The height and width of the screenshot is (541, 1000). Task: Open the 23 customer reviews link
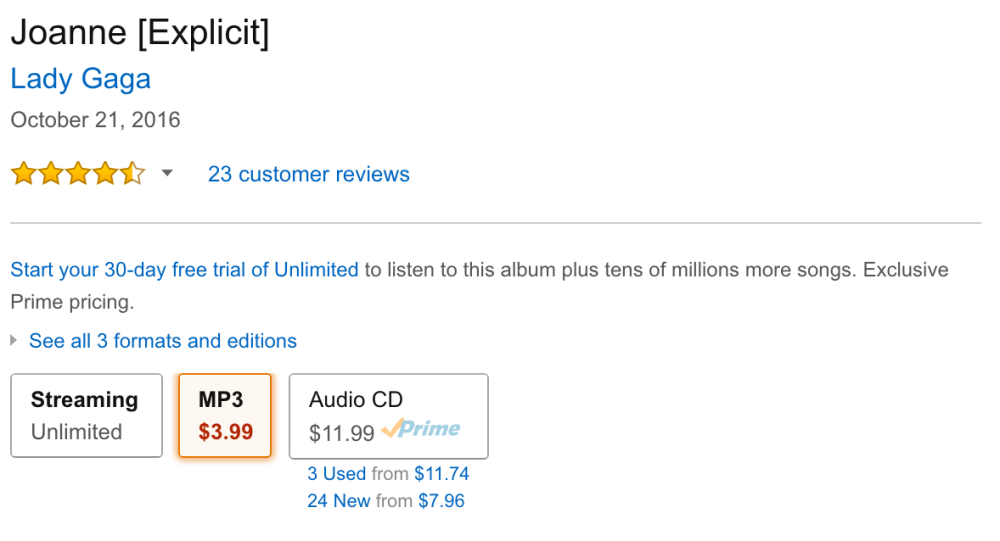pos(308,174)
